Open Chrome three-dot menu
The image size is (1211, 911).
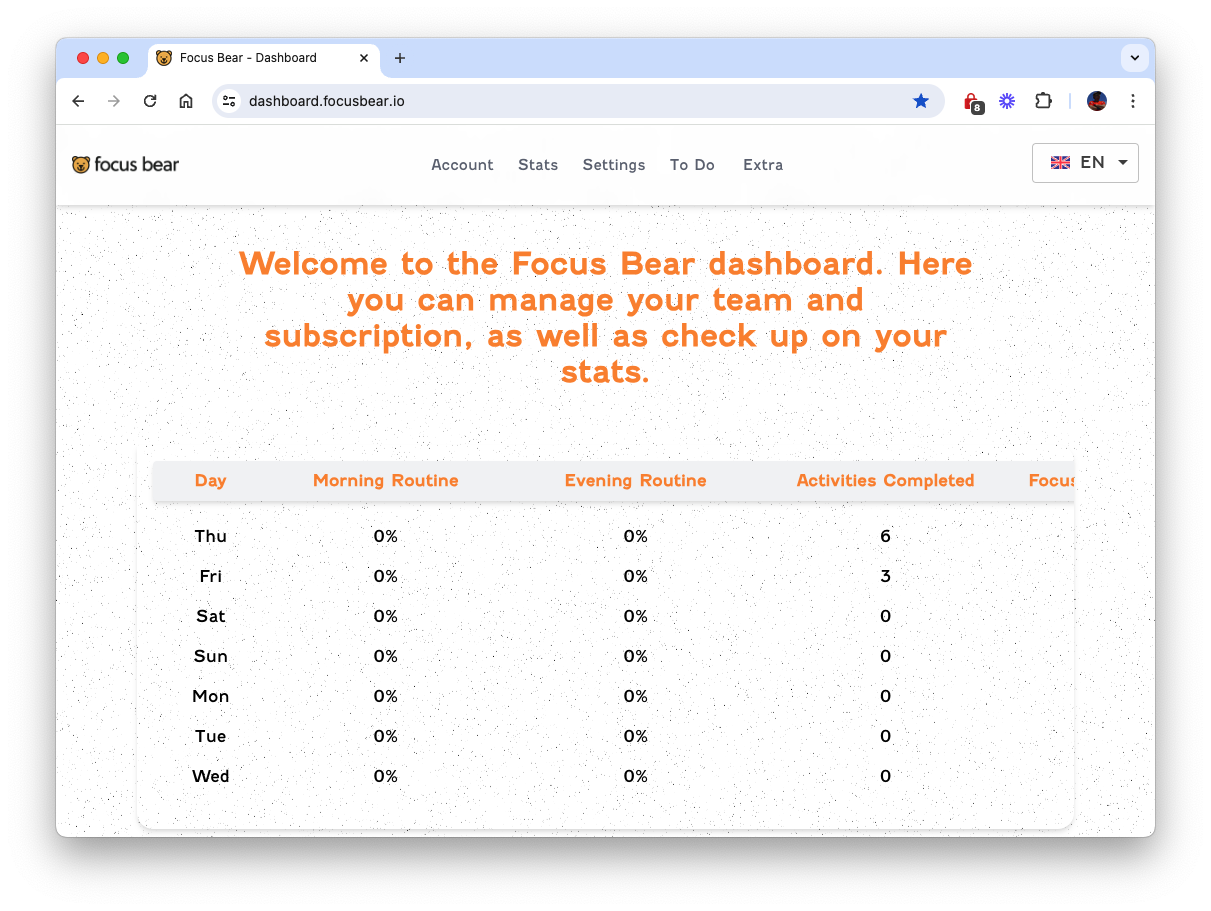coord(1133,101)
